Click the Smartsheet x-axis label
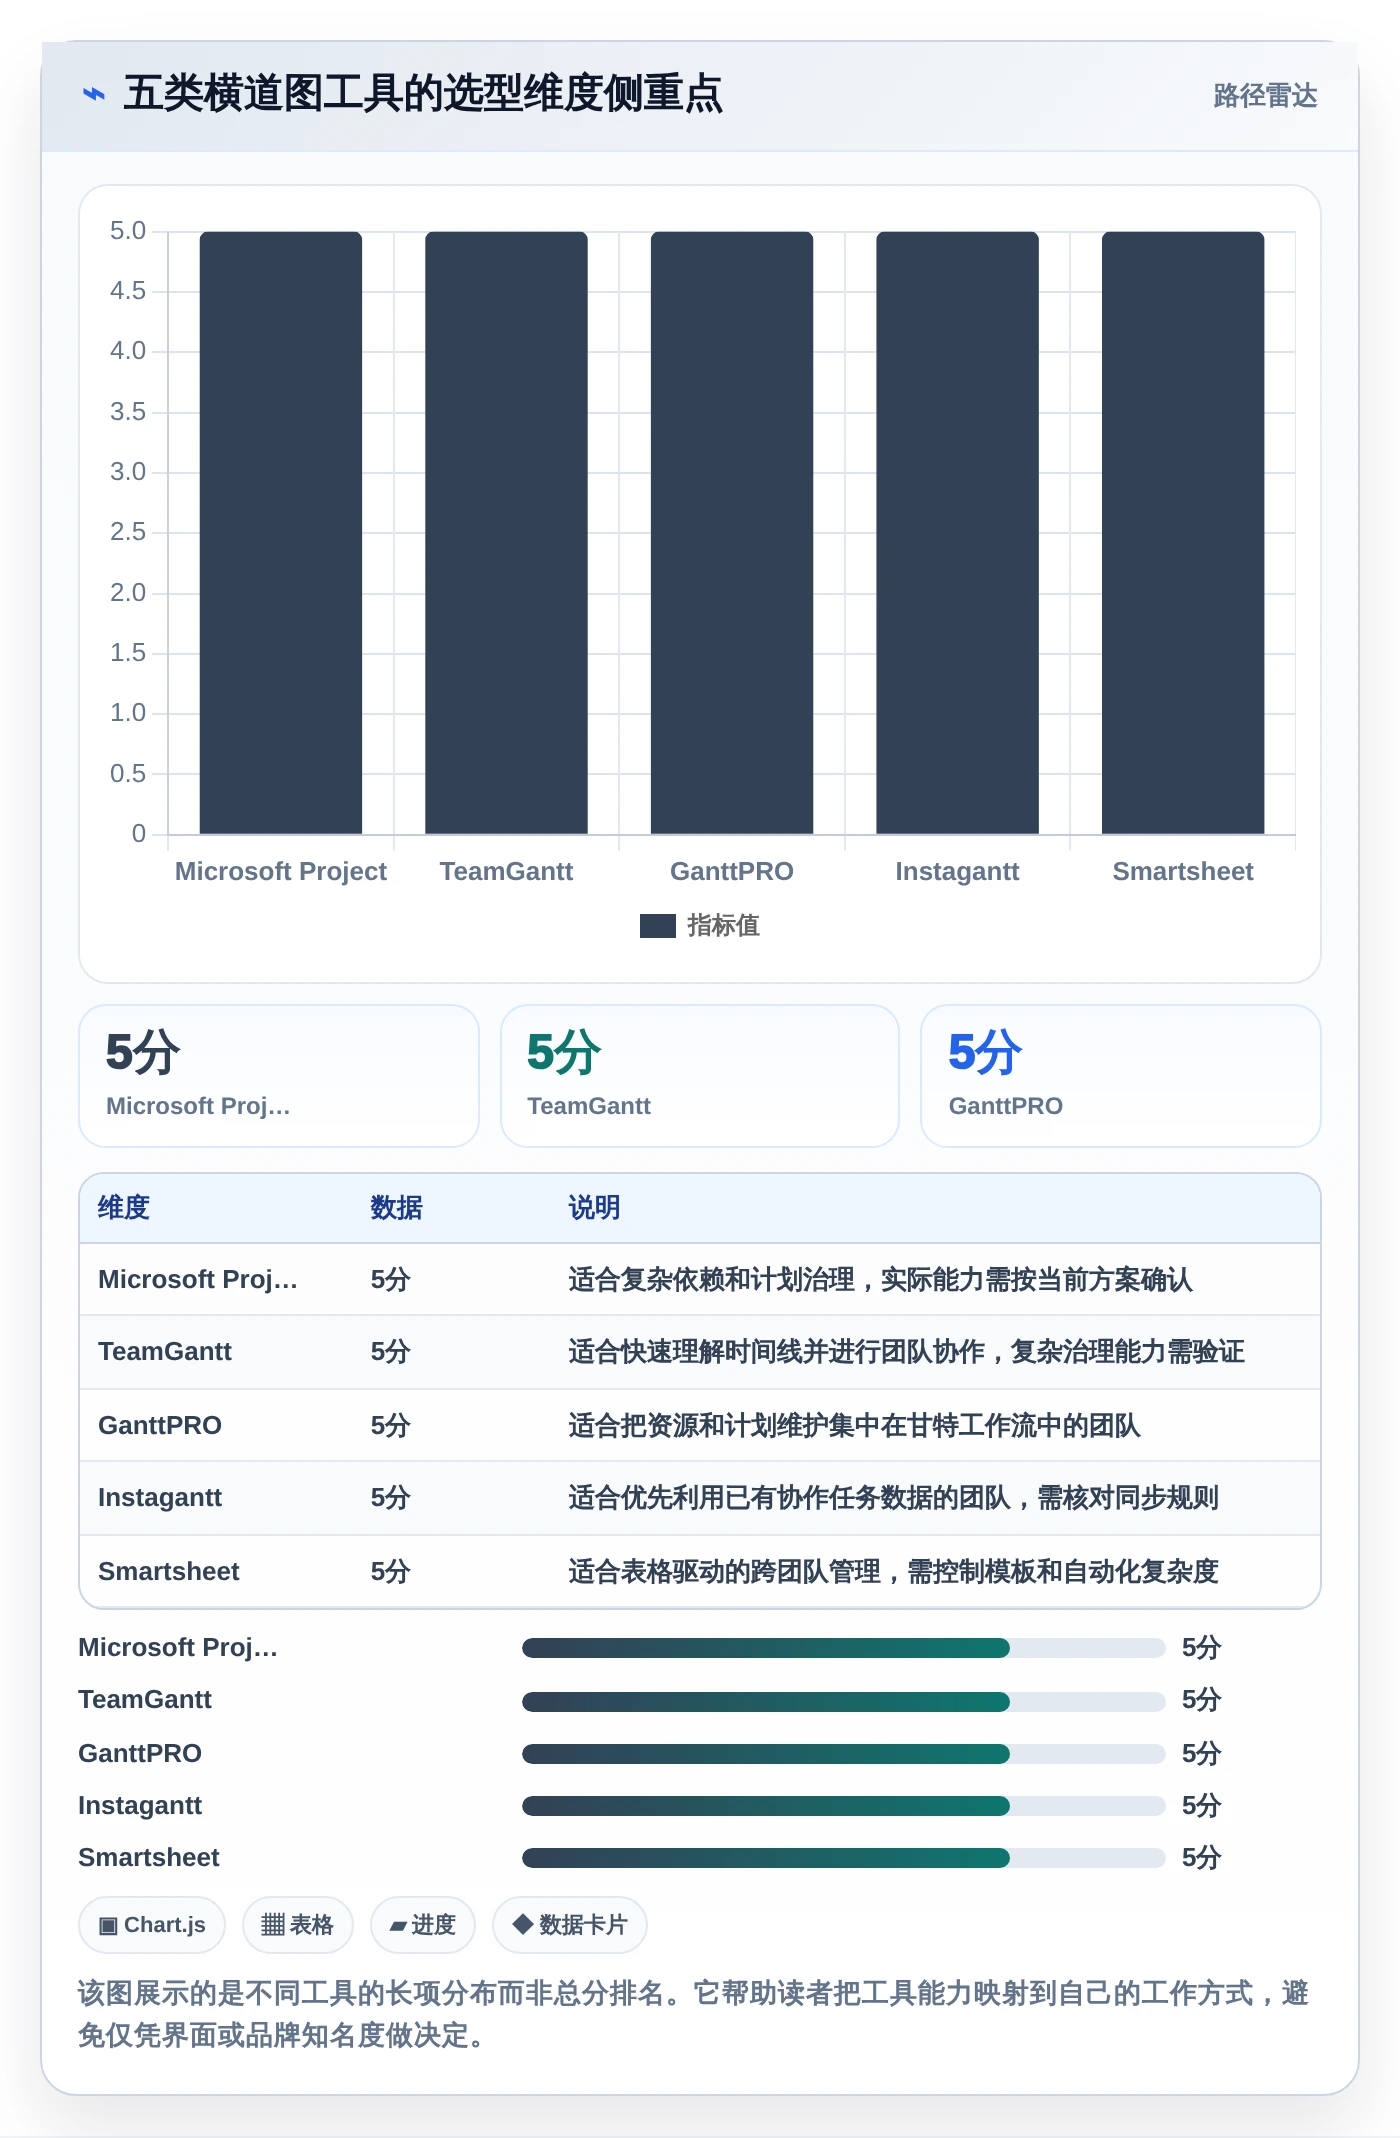The height and width of the screenshot is (2138, 1400). (1183, 871)
